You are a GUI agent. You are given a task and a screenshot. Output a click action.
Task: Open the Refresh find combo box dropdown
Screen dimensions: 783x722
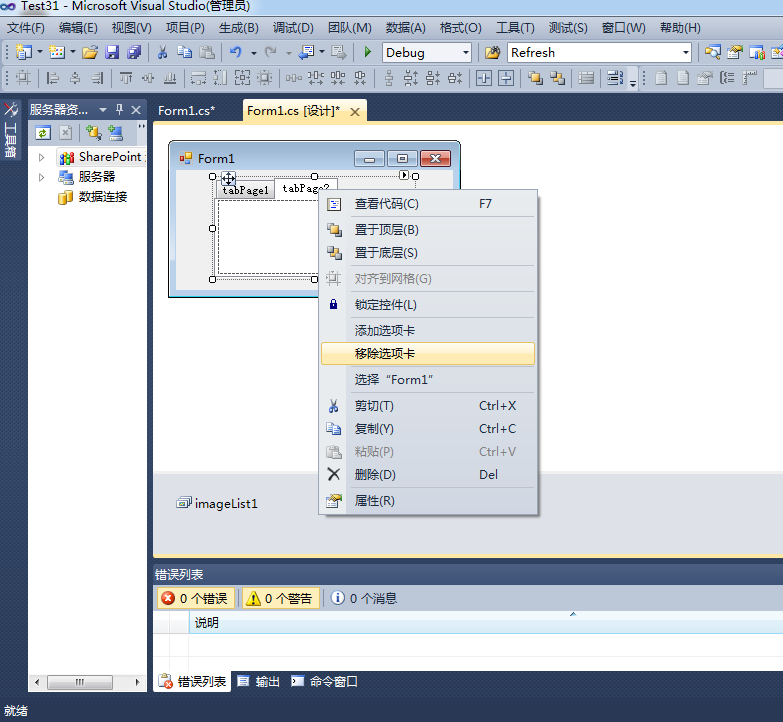[686, 52]
